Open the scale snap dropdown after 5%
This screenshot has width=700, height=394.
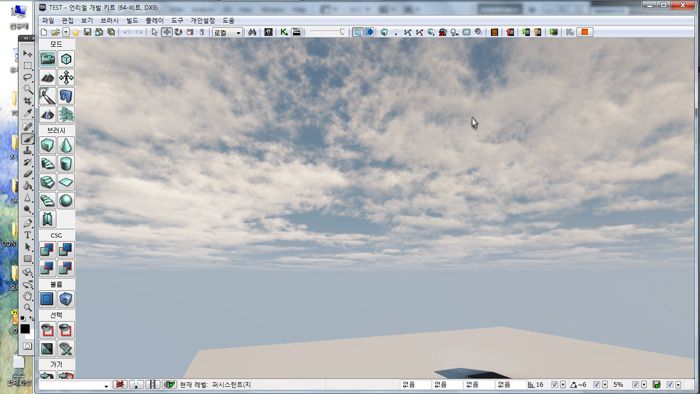point(644,385)
